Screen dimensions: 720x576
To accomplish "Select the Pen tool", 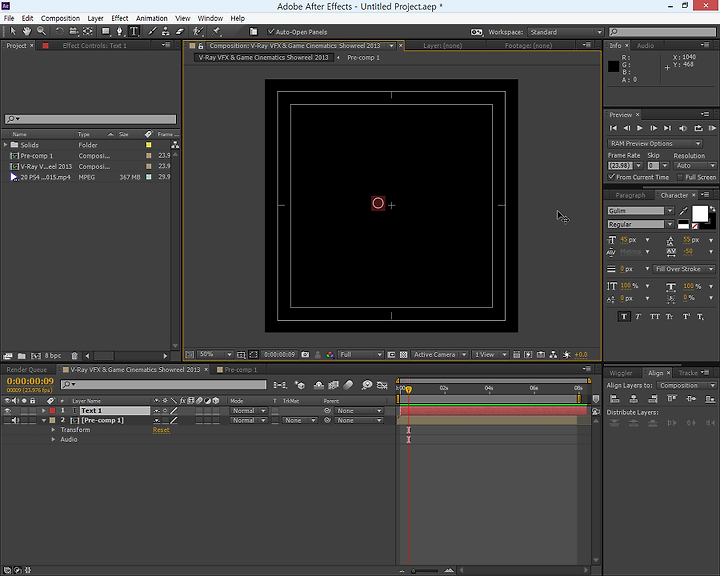I will tap(120, 31).
